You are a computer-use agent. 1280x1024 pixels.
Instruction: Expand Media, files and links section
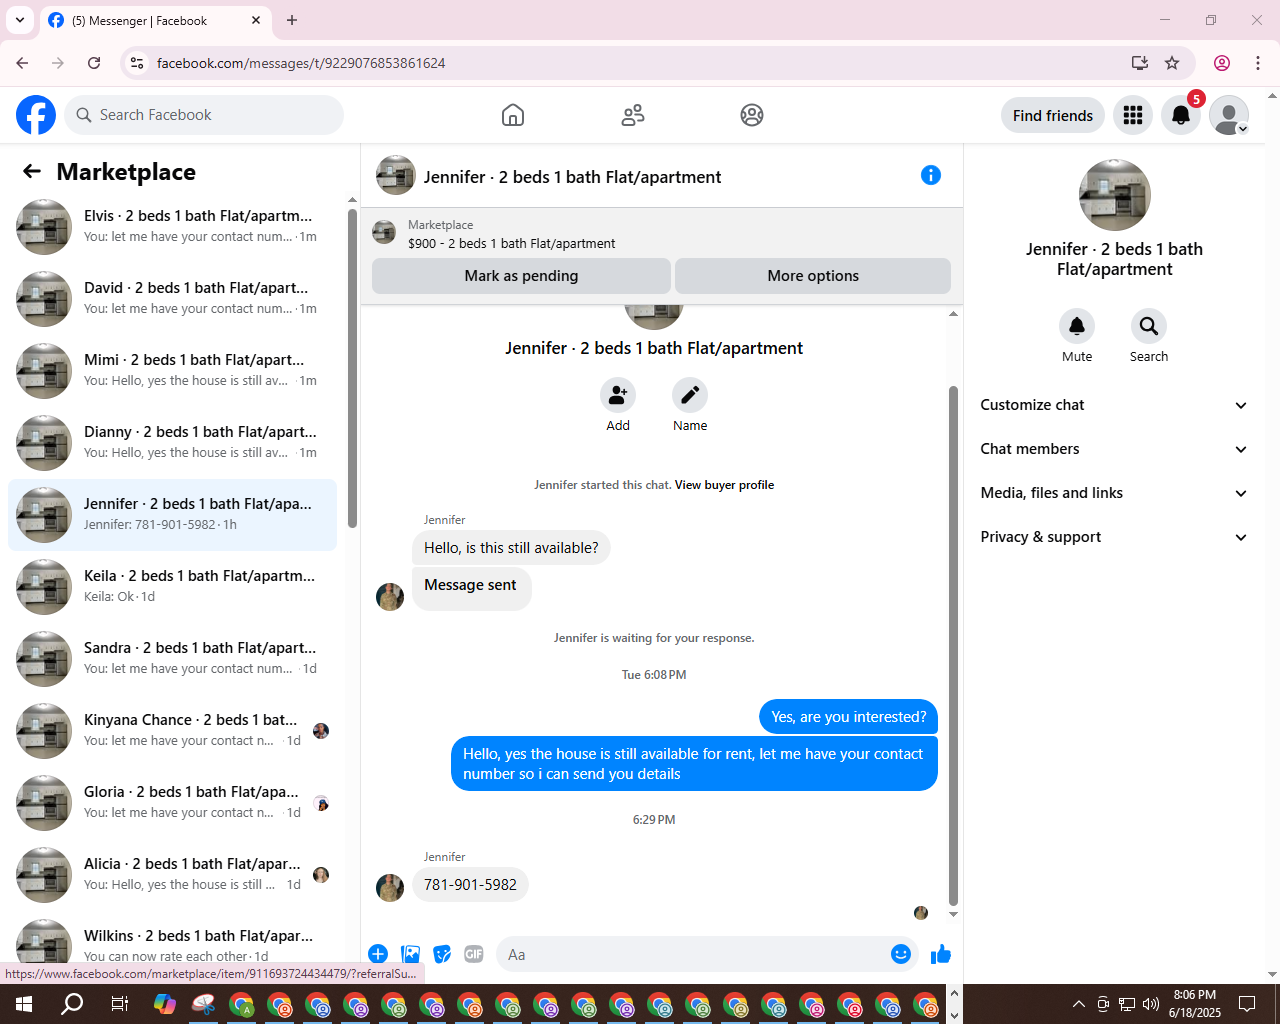tap(1115, 493)
